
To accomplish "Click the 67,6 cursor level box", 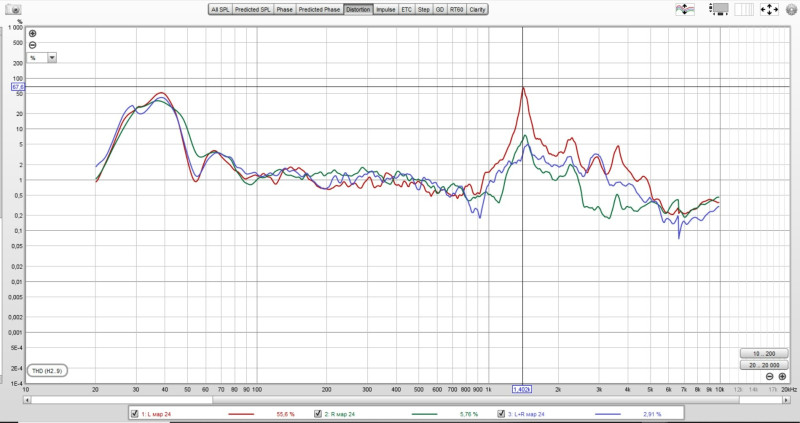I will pyautogui.click(x=18, y=87).
